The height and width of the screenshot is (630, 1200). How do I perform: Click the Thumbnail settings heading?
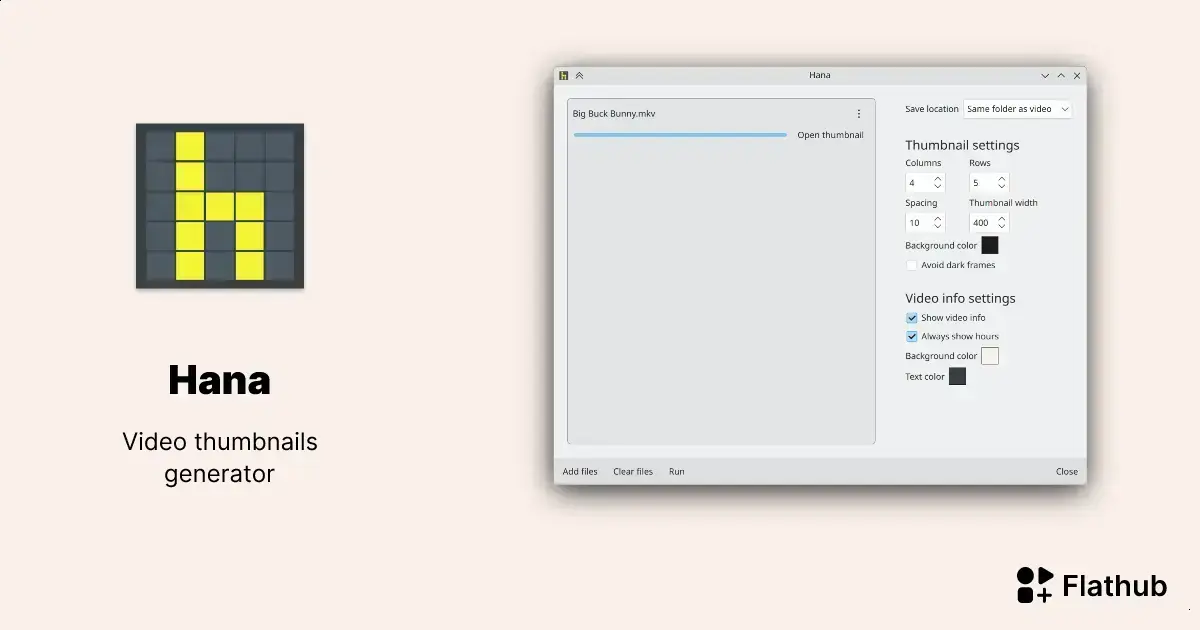962,145
